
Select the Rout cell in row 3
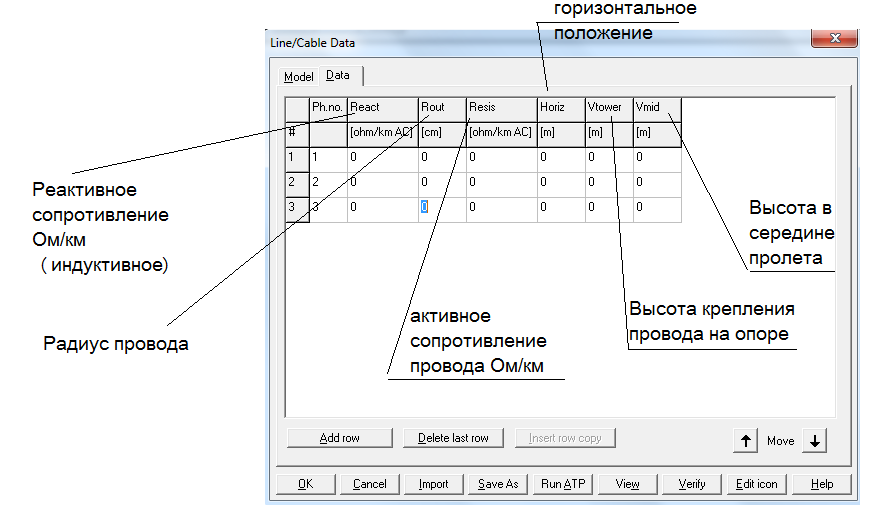pyautogui.click(x=442, y=210)
